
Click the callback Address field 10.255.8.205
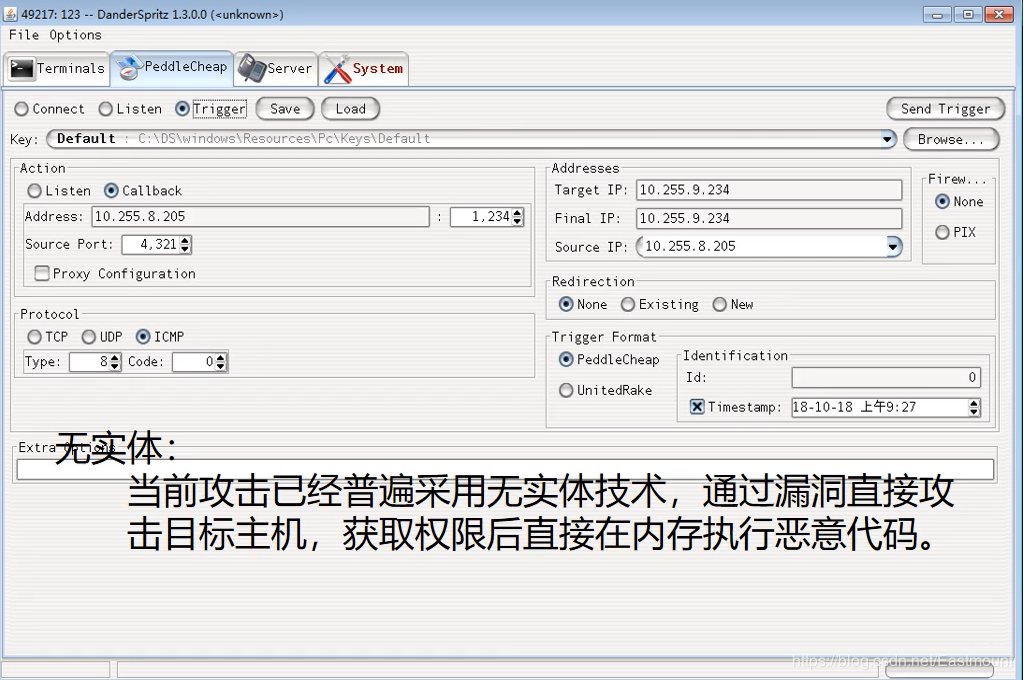click(x=261, y=217)
